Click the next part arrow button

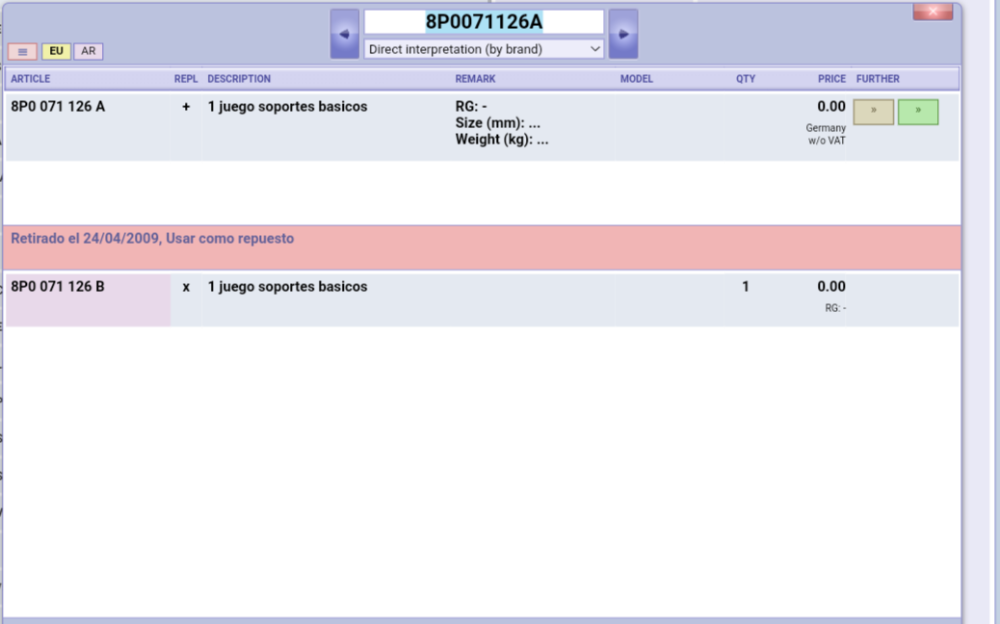[623, 34]
